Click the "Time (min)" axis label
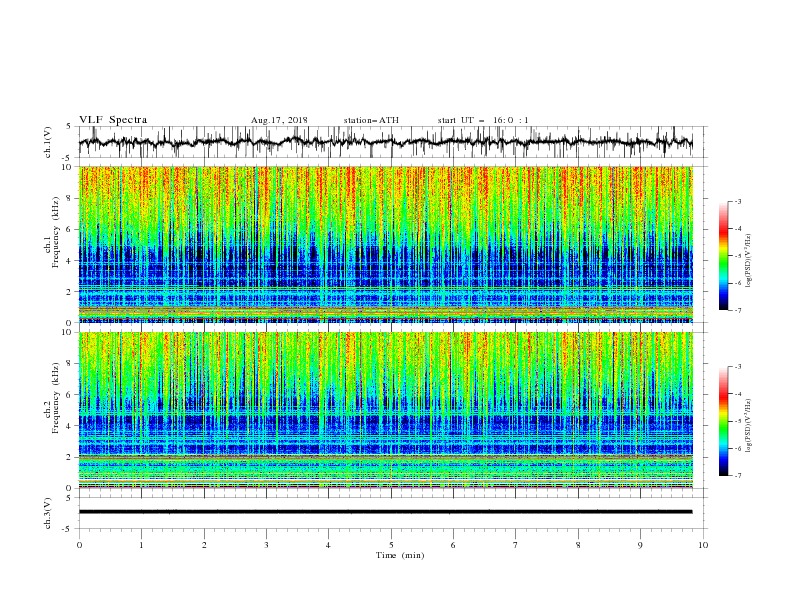 [x=400, y=555]
